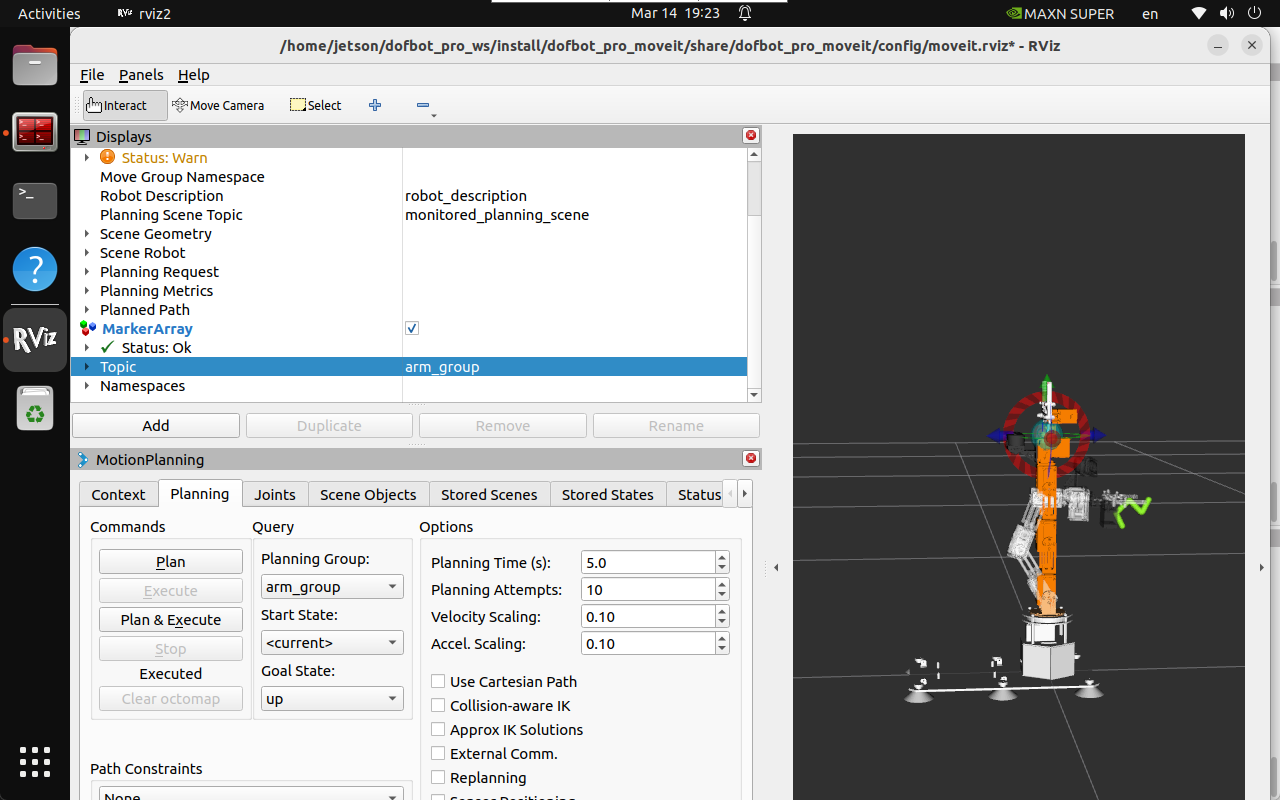The image size is (1280, 800).
Task: Open Files from the Ubuntu dock
Action: coord(35,66)
